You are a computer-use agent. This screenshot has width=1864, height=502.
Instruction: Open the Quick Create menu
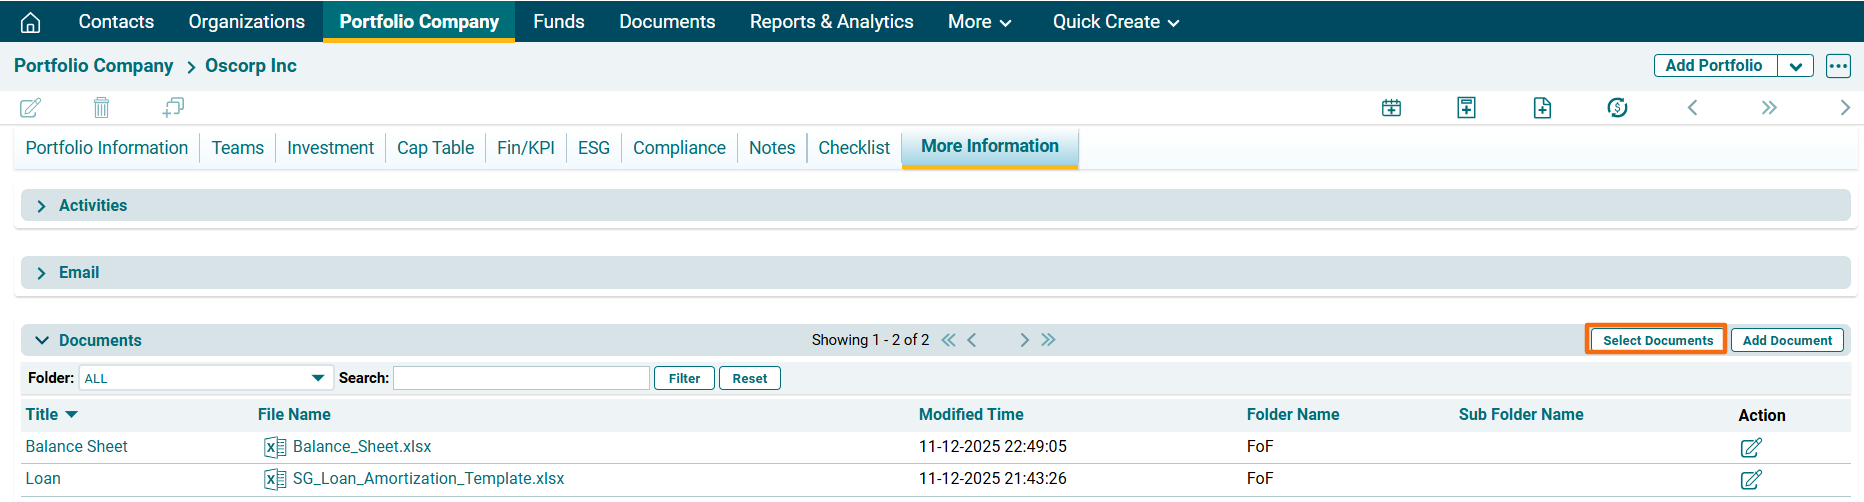tap(1115, 22)
